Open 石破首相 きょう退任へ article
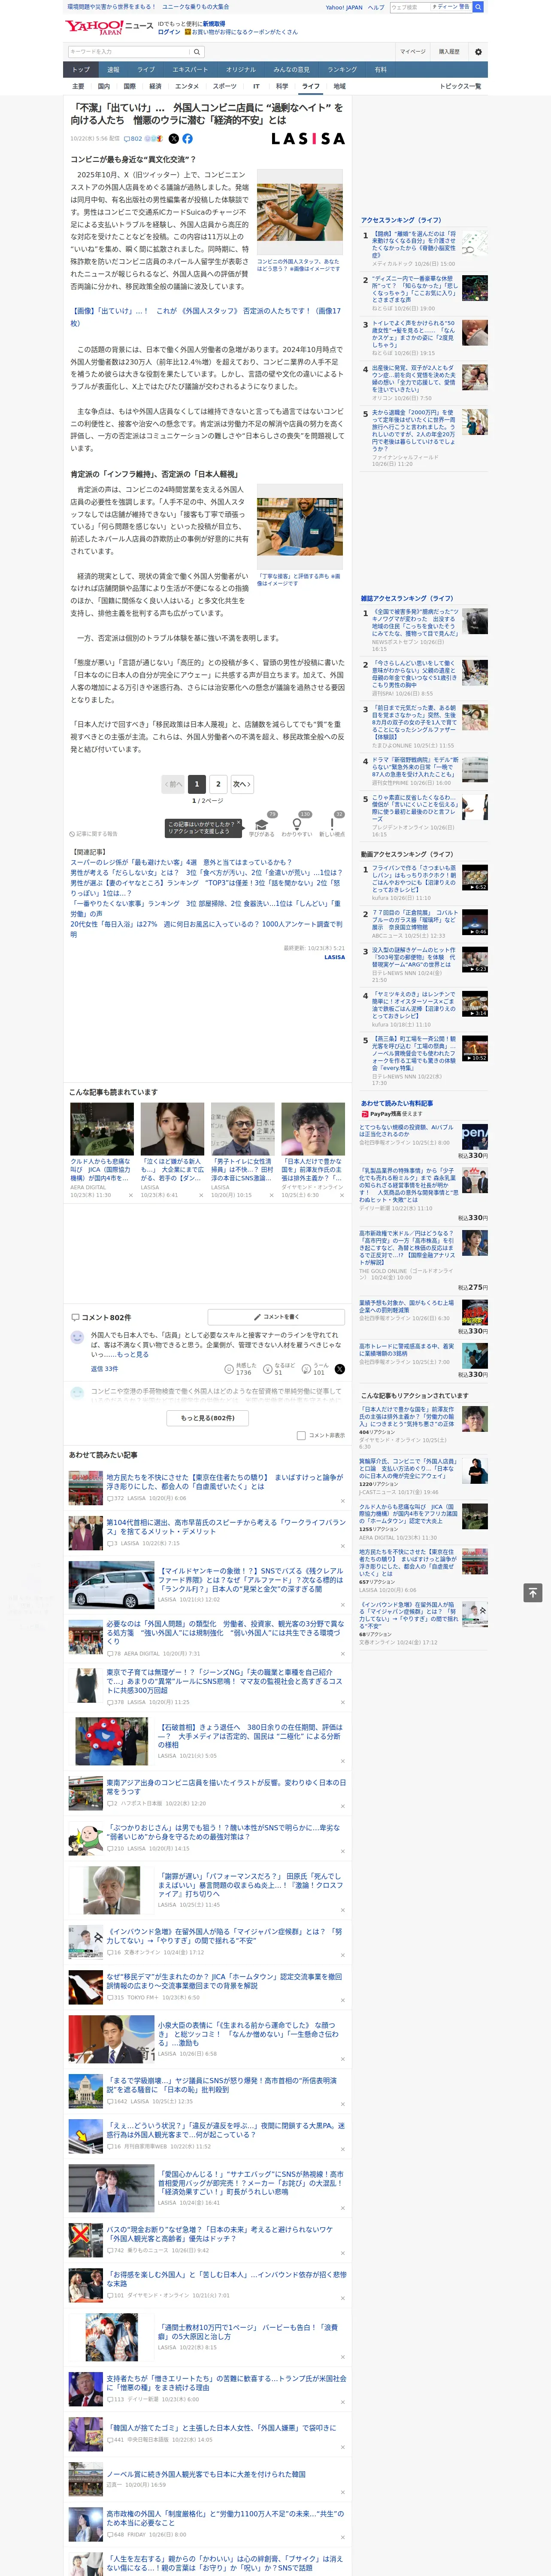The width and height of the screenshot is (551, 2576). click(x=251, y=1735)
